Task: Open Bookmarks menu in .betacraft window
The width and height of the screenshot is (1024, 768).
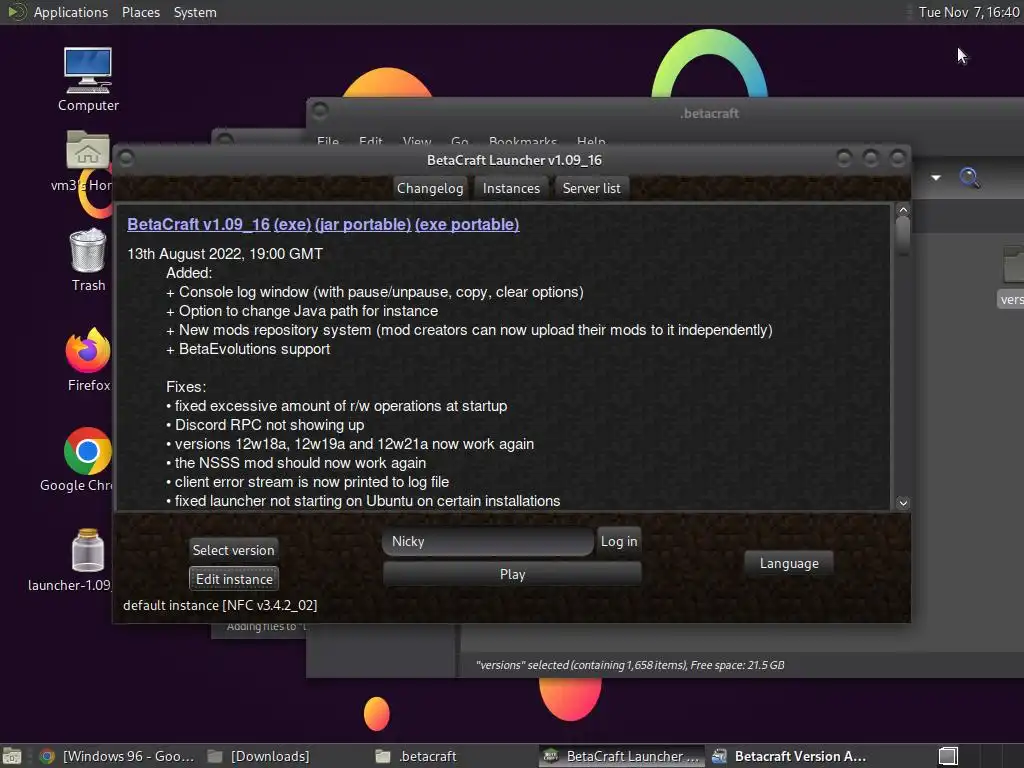Action: pyautogui.click(x=522, y=141)
